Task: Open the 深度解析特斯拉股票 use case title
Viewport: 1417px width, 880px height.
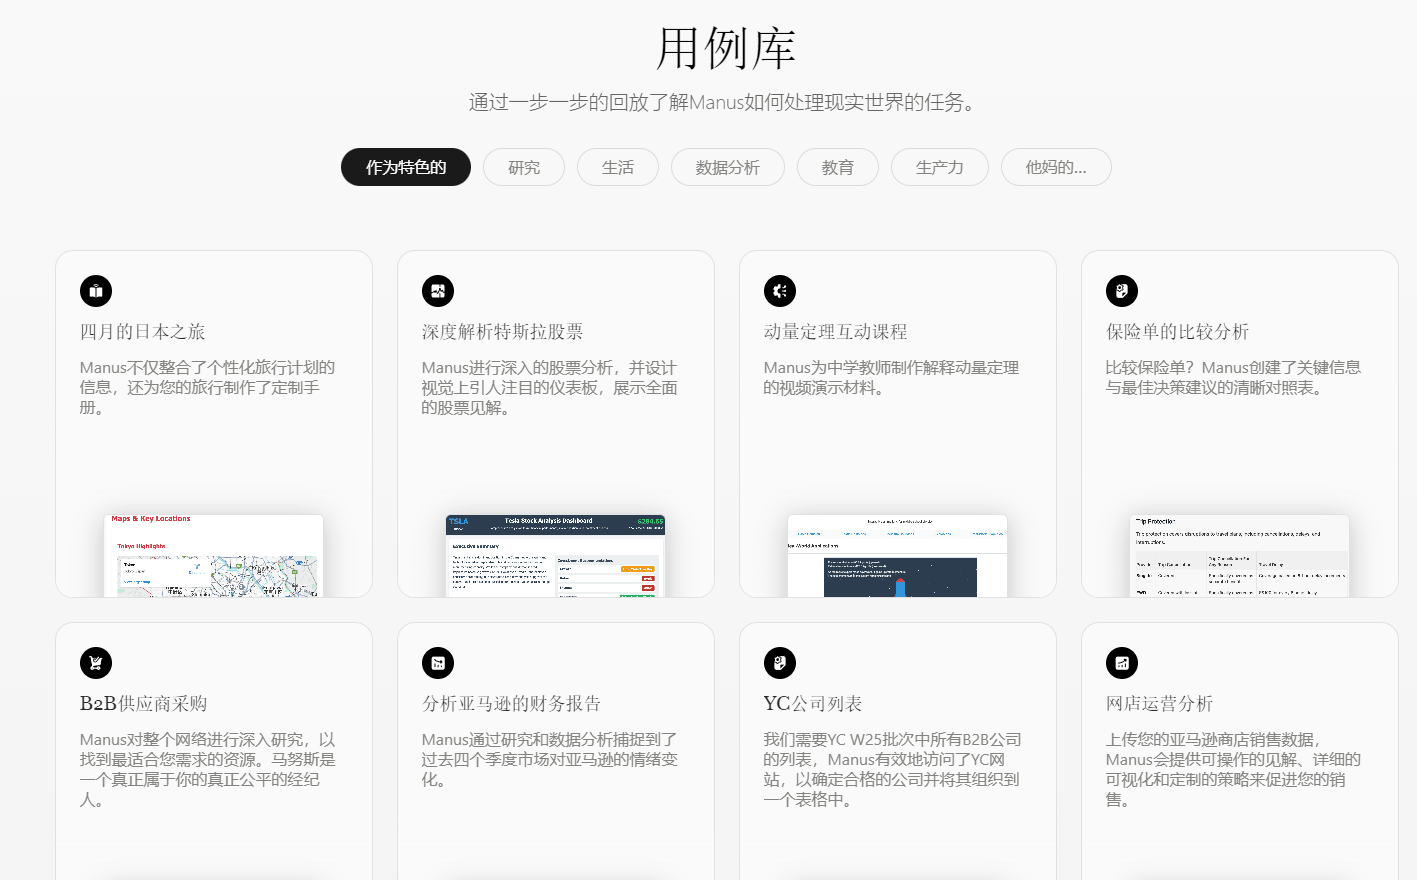Action: click(x=502, y=332)
